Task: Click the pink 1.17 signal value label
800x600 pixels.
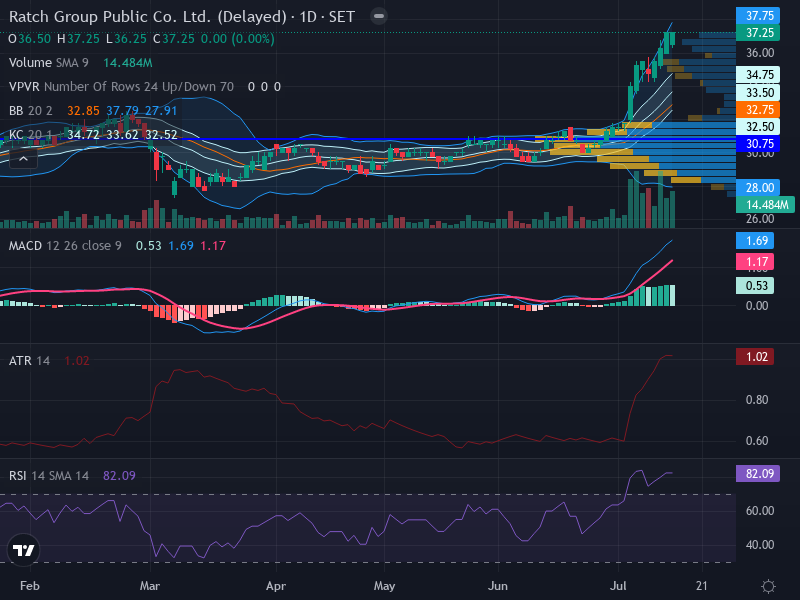Action: pos(755,262)
